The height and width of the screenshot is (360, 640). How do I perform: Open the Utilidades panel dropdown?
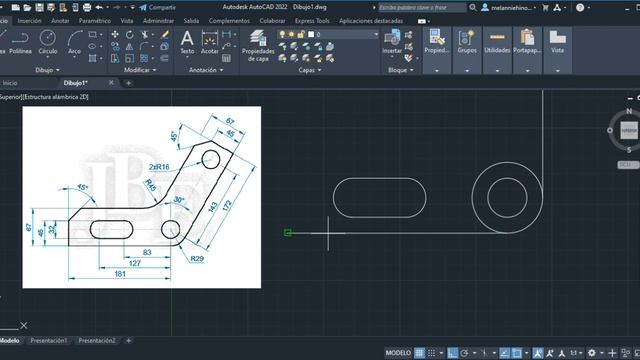coord(497,71)
